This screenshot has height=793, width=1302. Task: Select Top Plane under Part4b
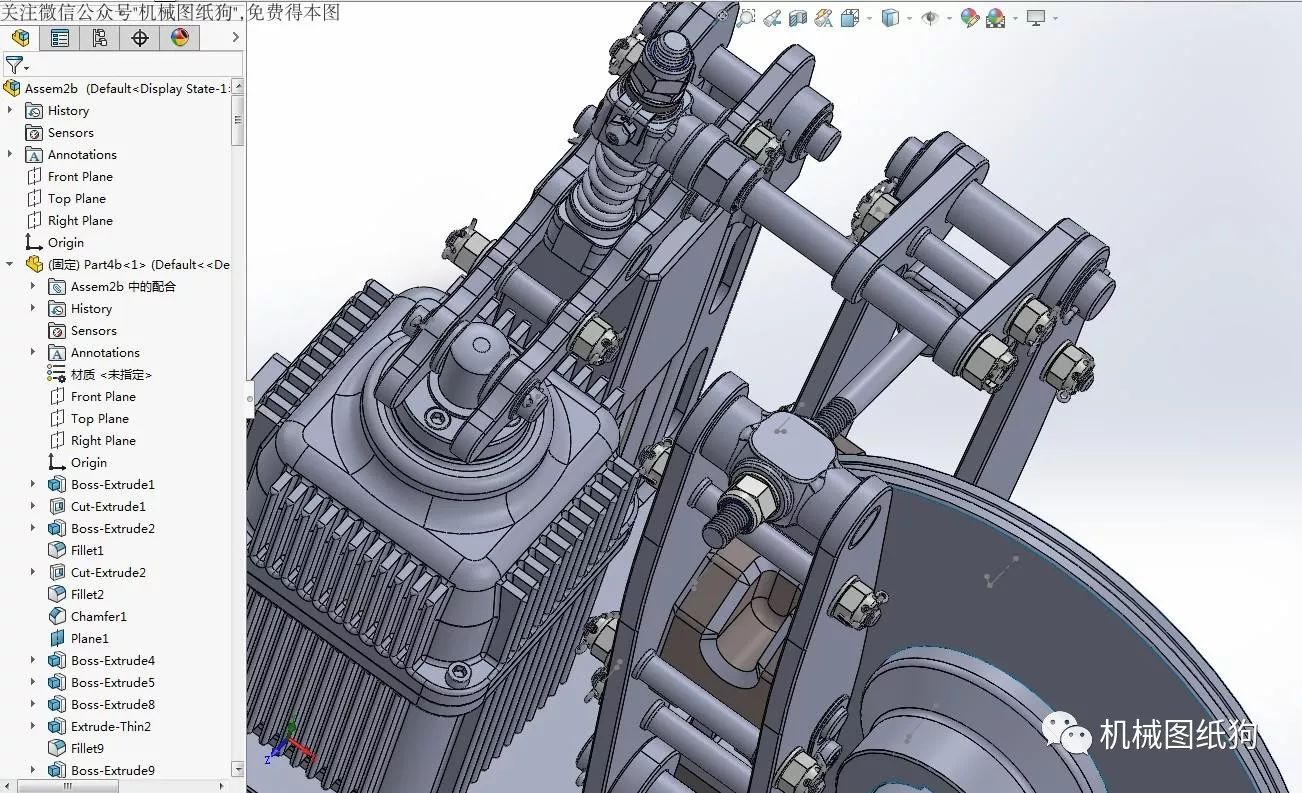[89, 418]
